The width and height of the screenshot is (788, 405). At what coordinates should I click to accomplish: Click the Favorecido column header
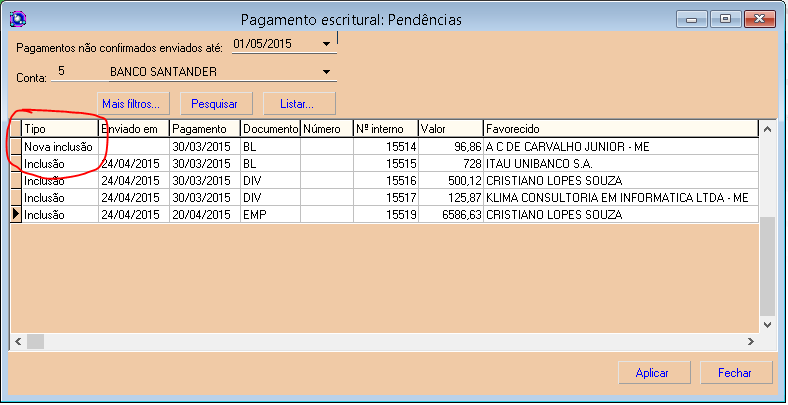pyautogui.click(x=621, y=129)
